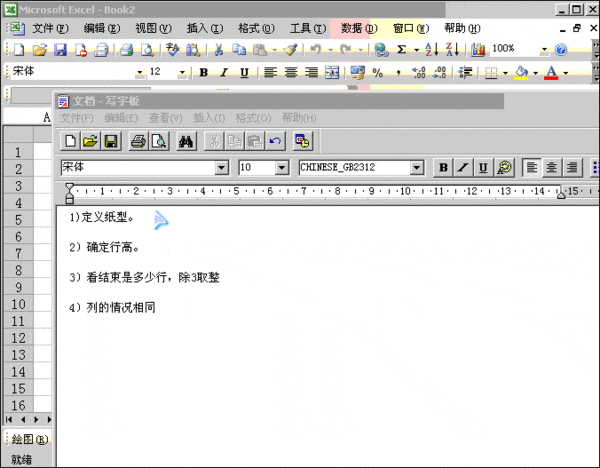Screen dimensions: 600x468
Task: Click WordPad's text color palette icon
Action: 505,167
